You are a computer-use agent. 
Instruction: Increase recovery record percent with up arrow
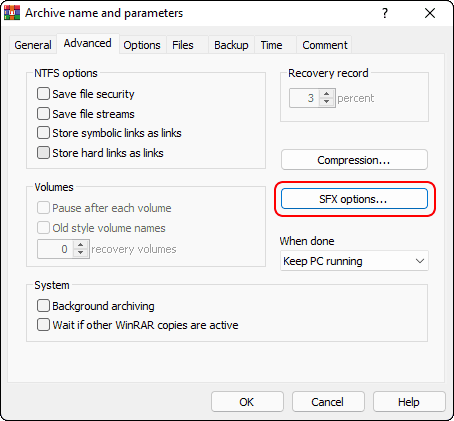point(327,94)
